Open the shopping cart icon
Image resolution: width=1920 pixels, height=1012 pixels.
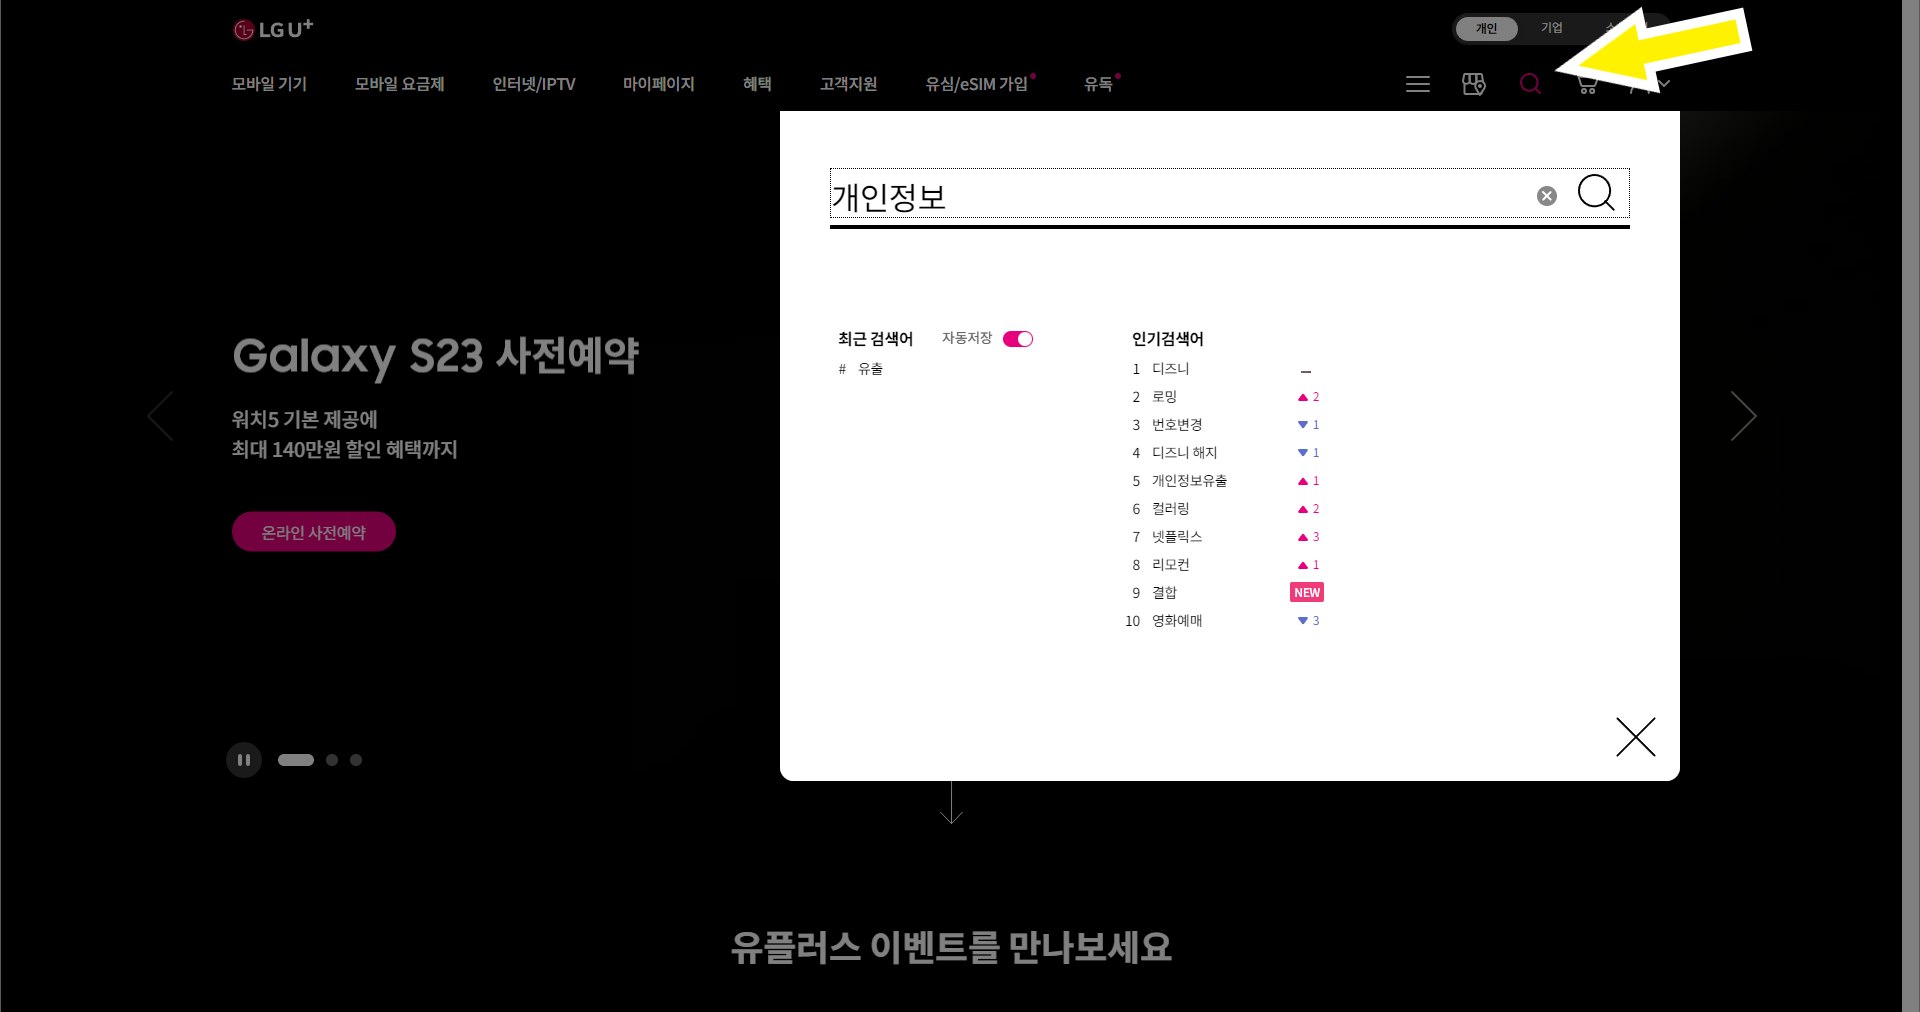pyautogui.click(x=1586, y=84)
